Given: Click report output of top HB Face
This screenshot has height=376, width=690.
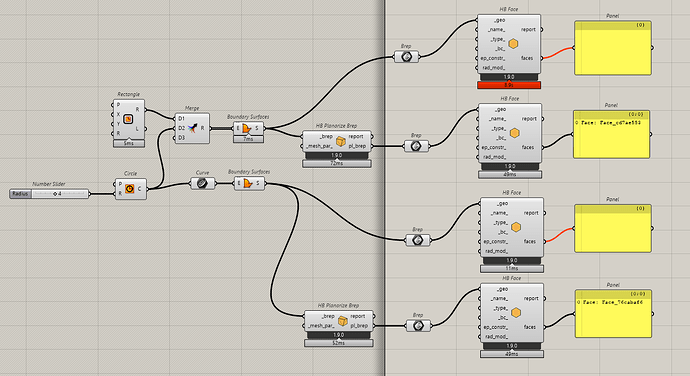Looking at the screenshot, I should coord(528,29).
